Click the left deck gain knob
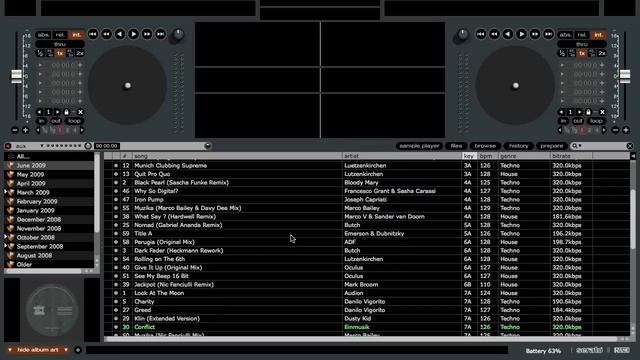This screenshot has height=360, width=640. click(178, 35)
